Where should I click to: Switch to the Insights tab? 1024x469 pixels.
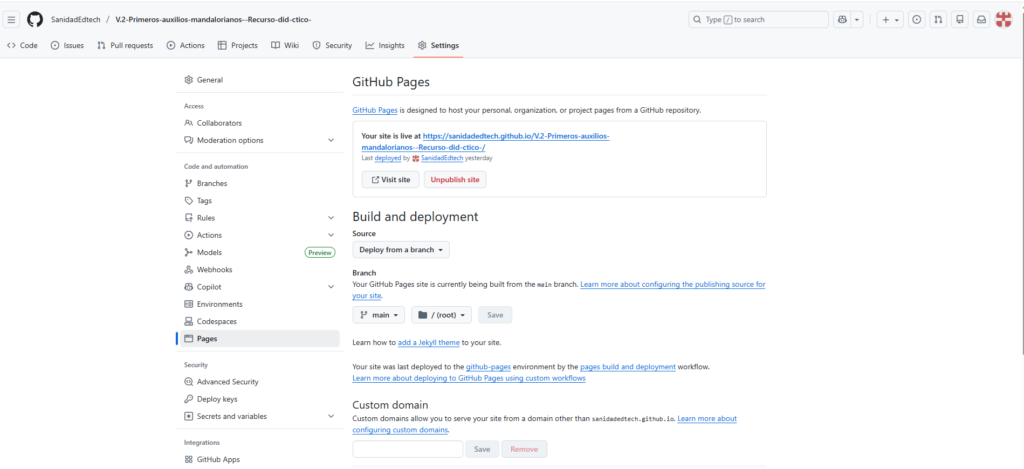(385, 45)
